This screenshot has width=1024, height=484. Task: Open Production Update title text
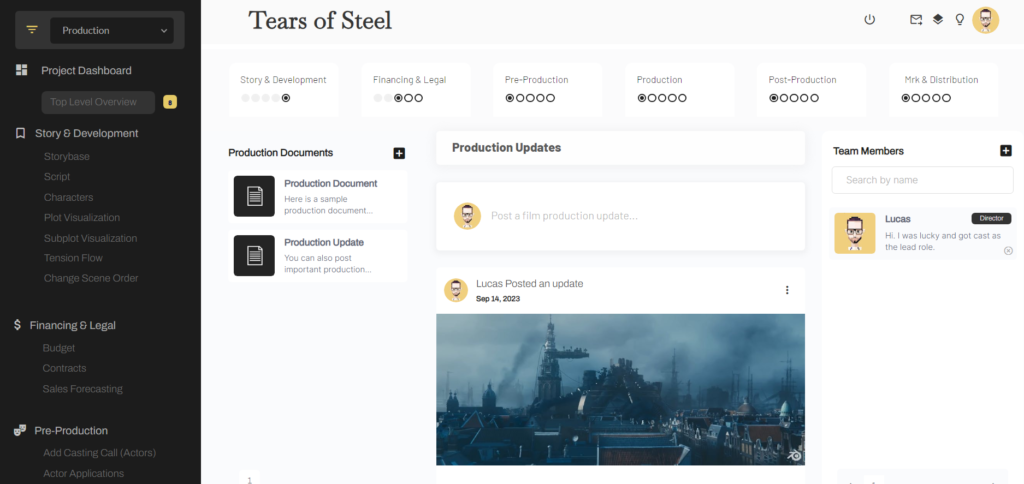point(324,242)
